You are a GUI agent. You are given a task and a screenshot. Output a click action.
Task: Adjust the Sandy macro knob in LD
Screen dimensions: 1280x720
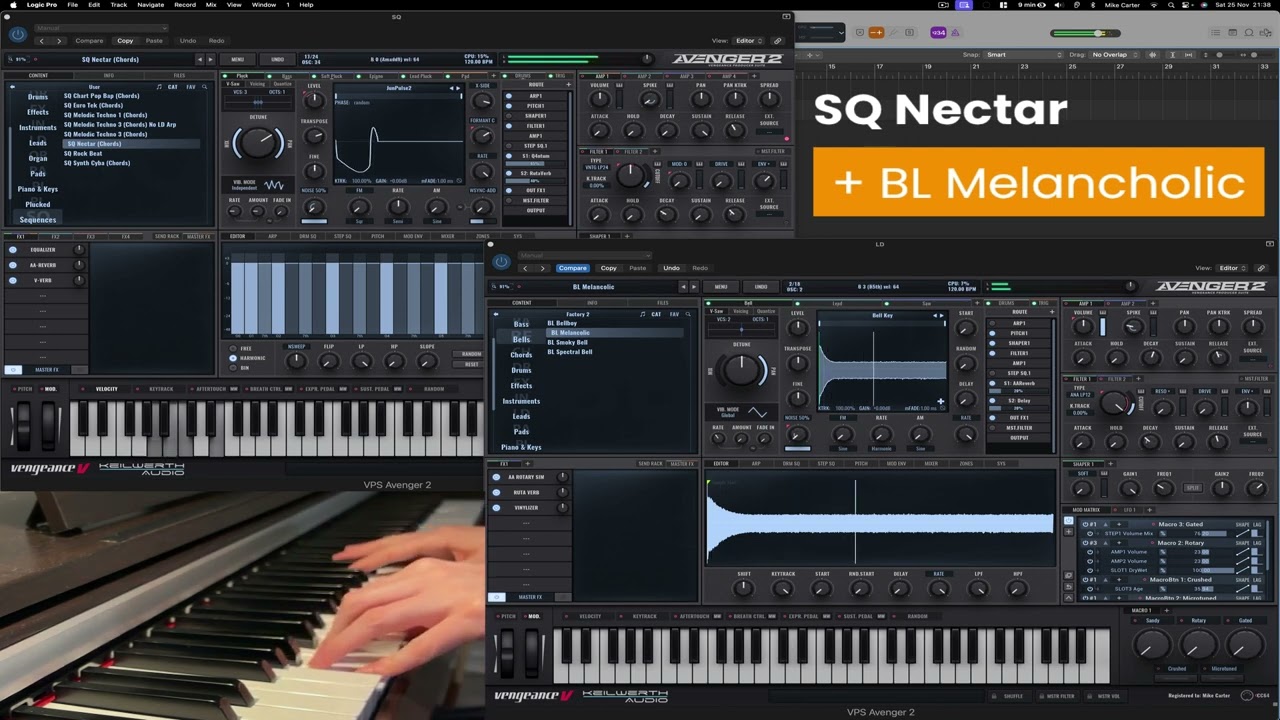pyautogui.click(x=1152, y=645)
